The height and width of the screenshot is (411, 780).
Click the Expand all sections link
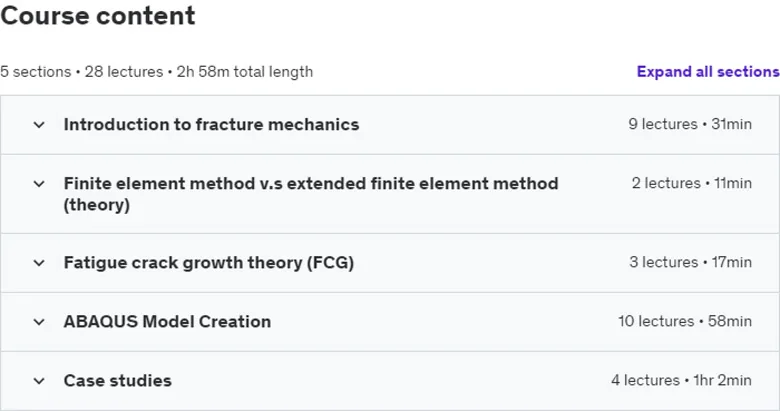708,72
